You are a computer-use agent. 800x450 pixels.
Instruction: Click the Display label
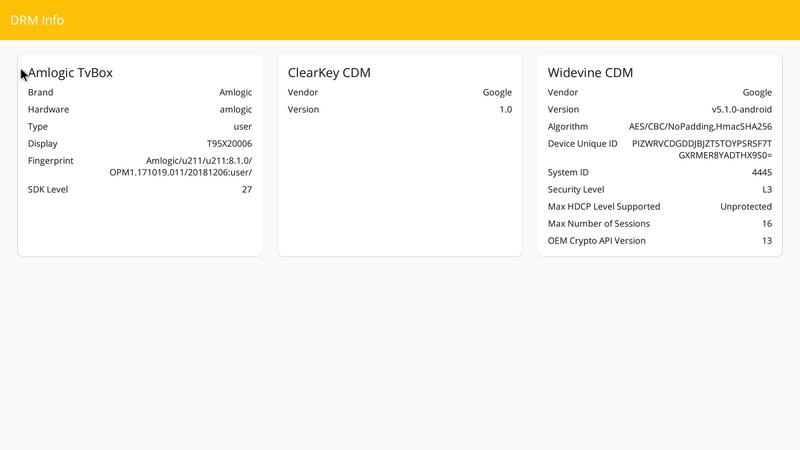coord(42,143)
